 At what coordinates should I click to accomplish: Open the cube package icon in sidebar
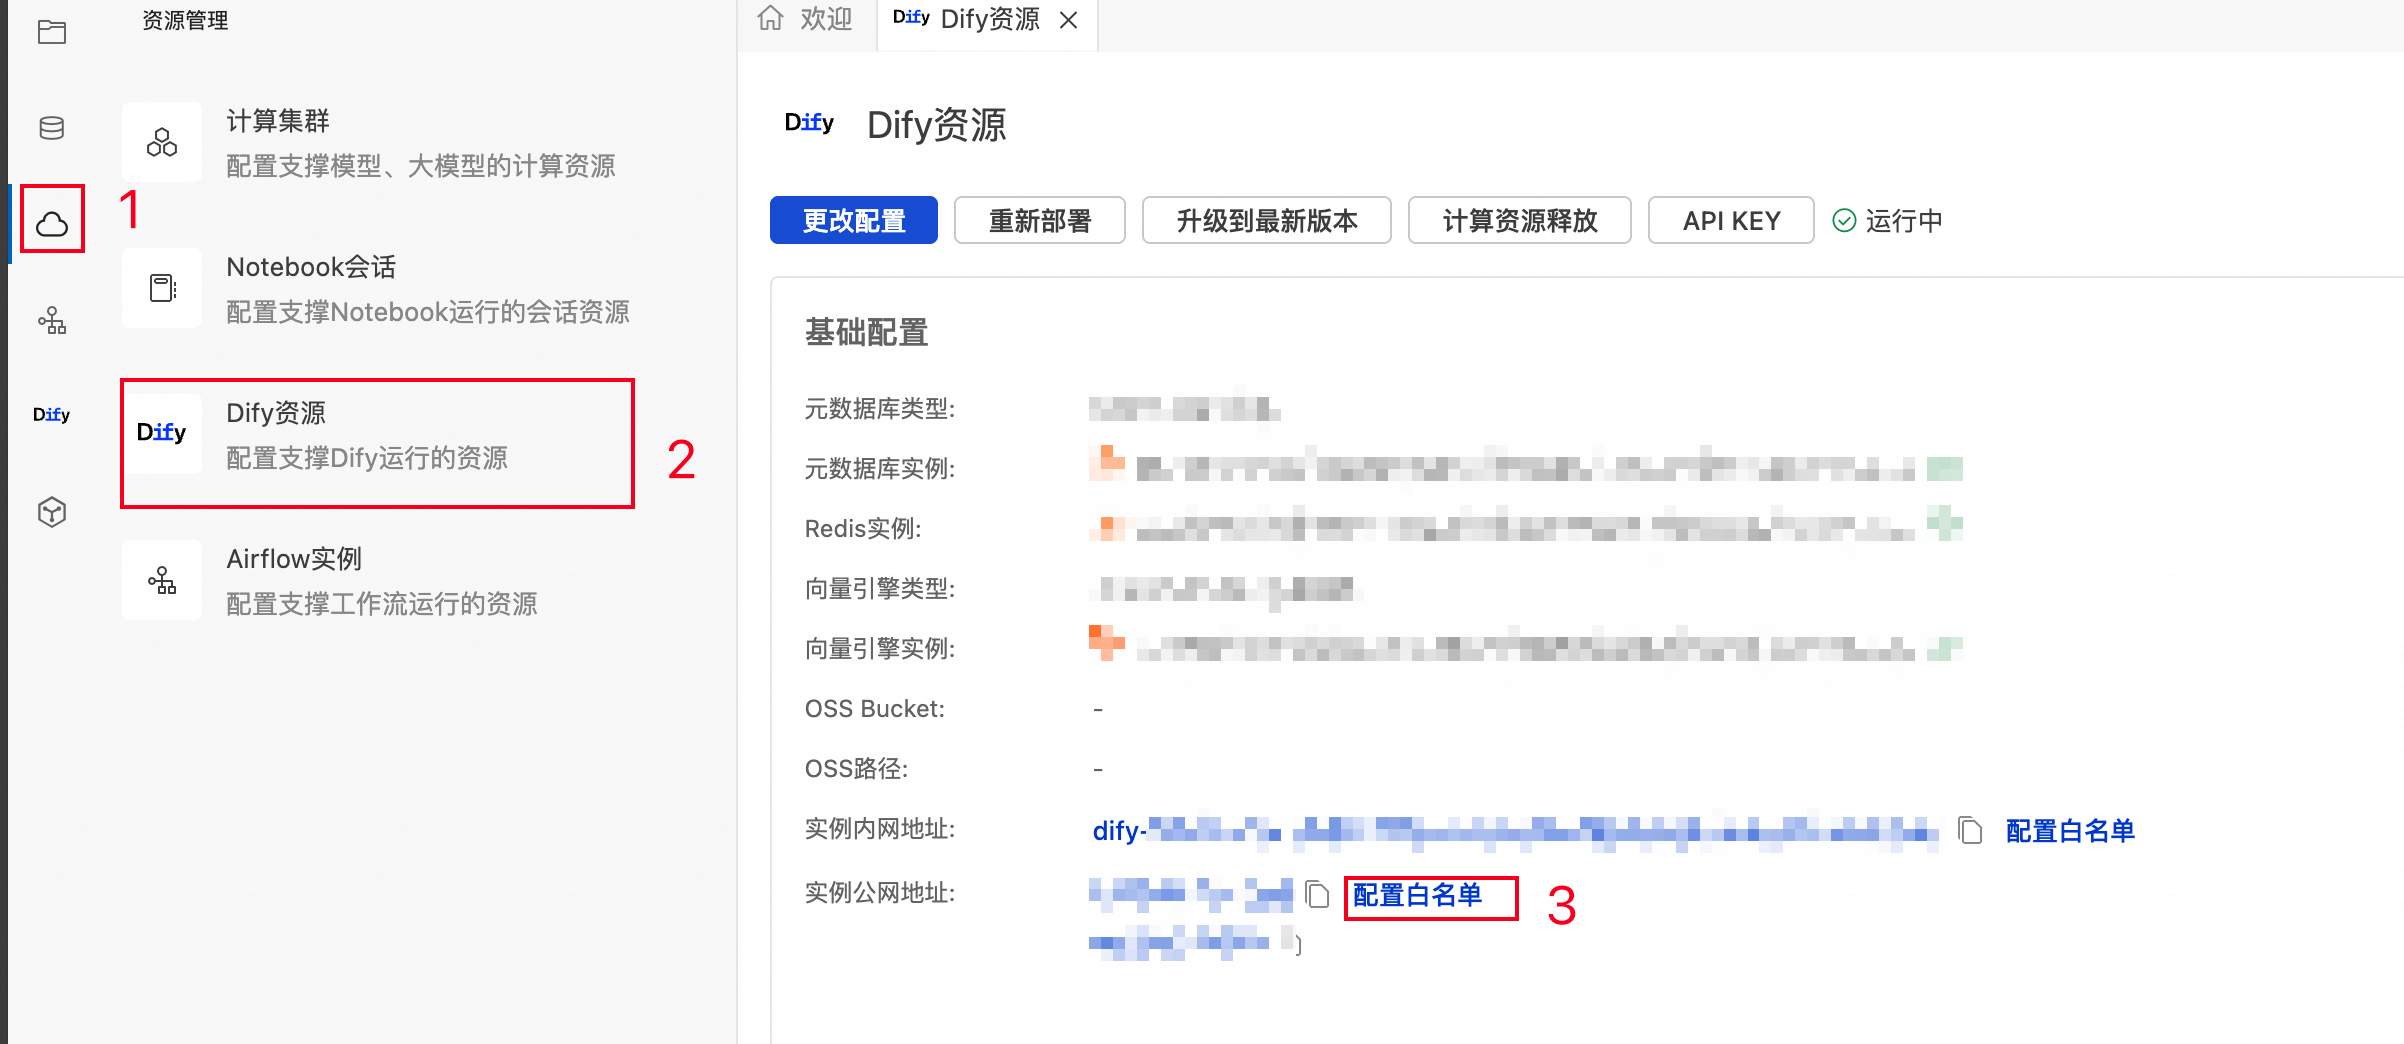tap(52, 512)
